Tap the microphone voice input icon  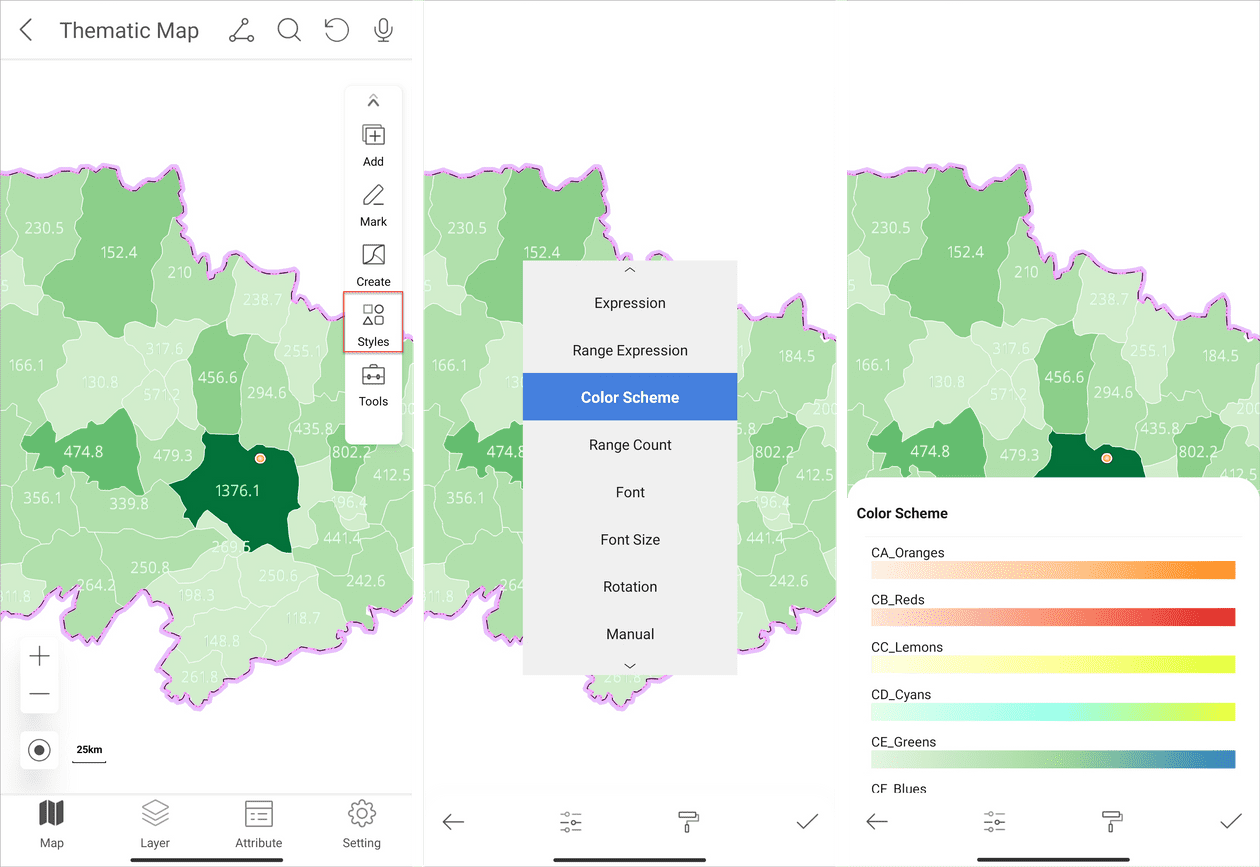pos(383,31)
